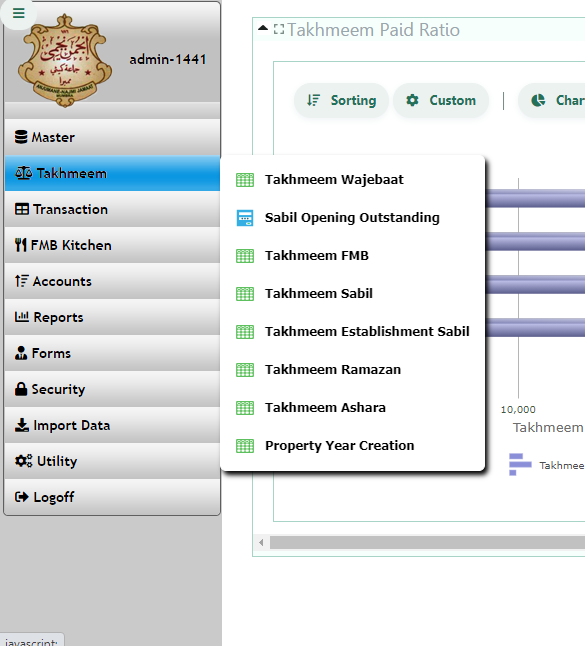
Task: Click the hamburger menu icon
Action: pos(19,13)
